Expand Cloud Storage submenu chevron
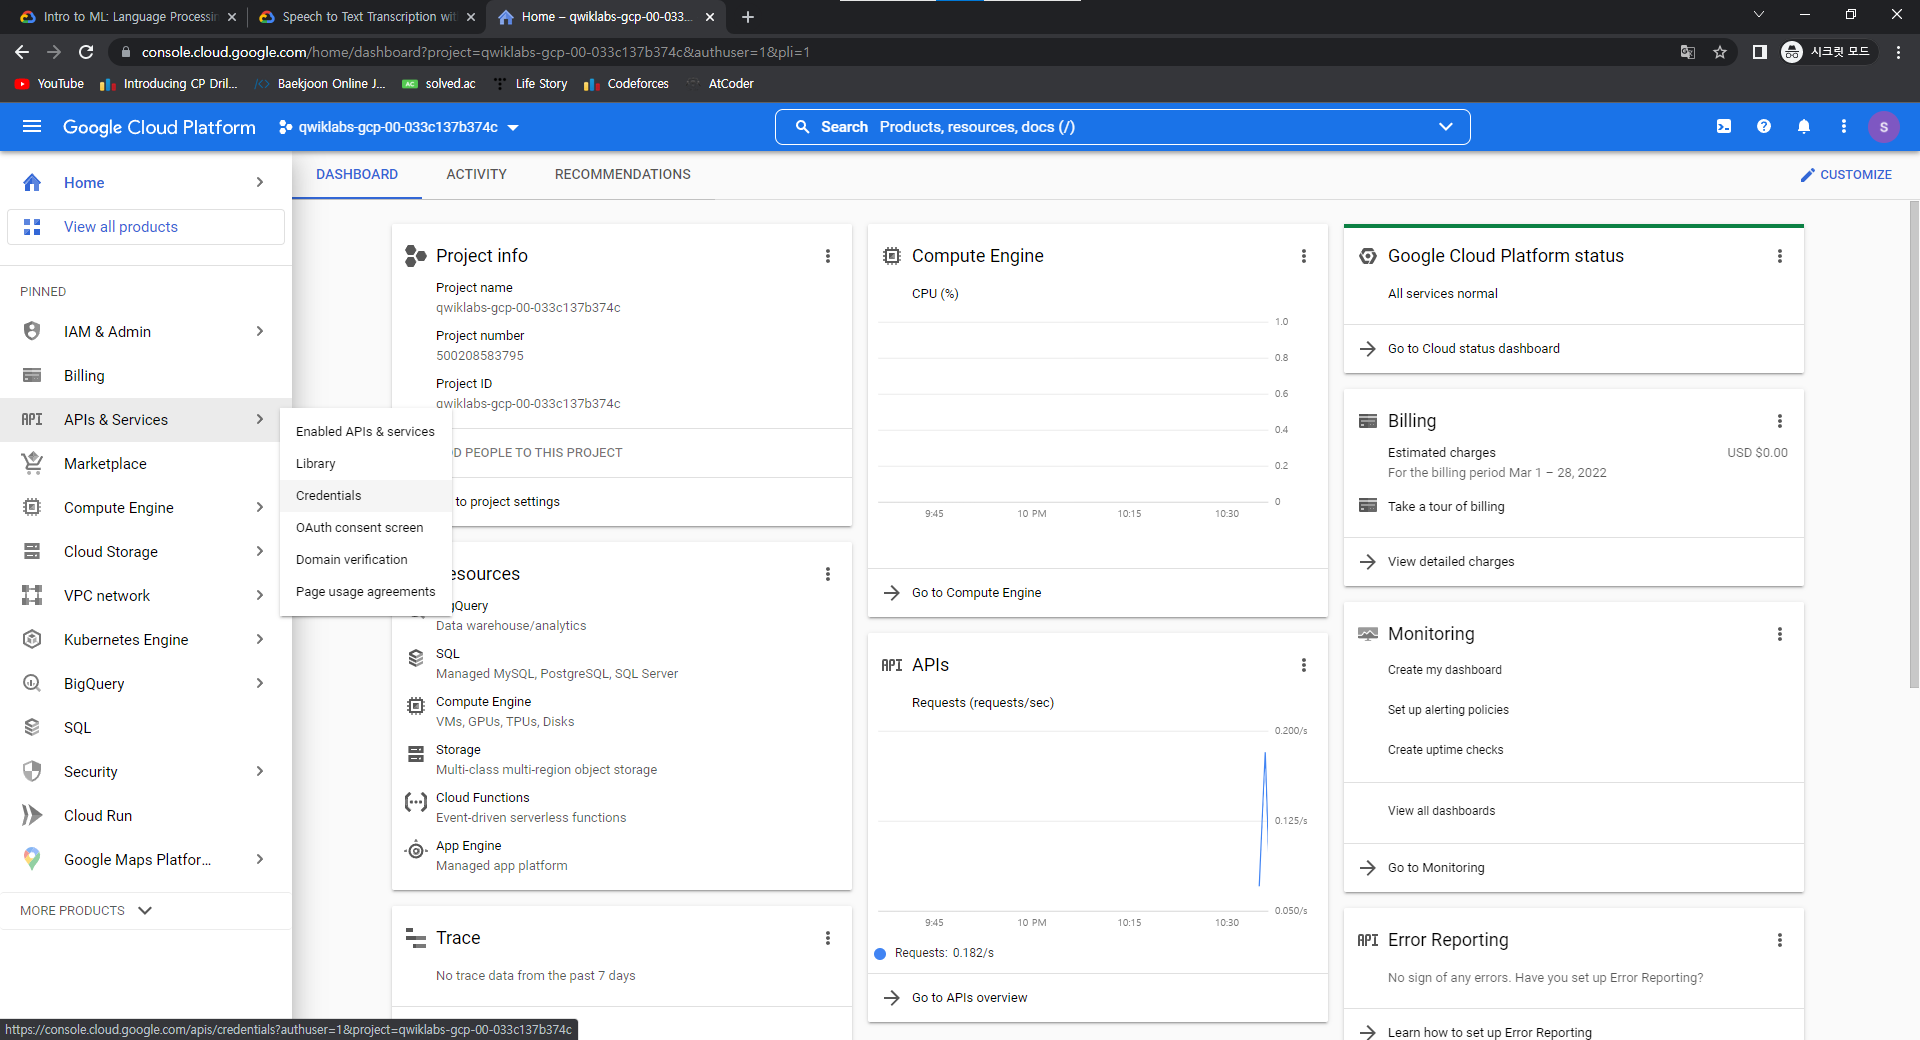The width and height of the screenshot is (1920, 1040). click(260, 551)
